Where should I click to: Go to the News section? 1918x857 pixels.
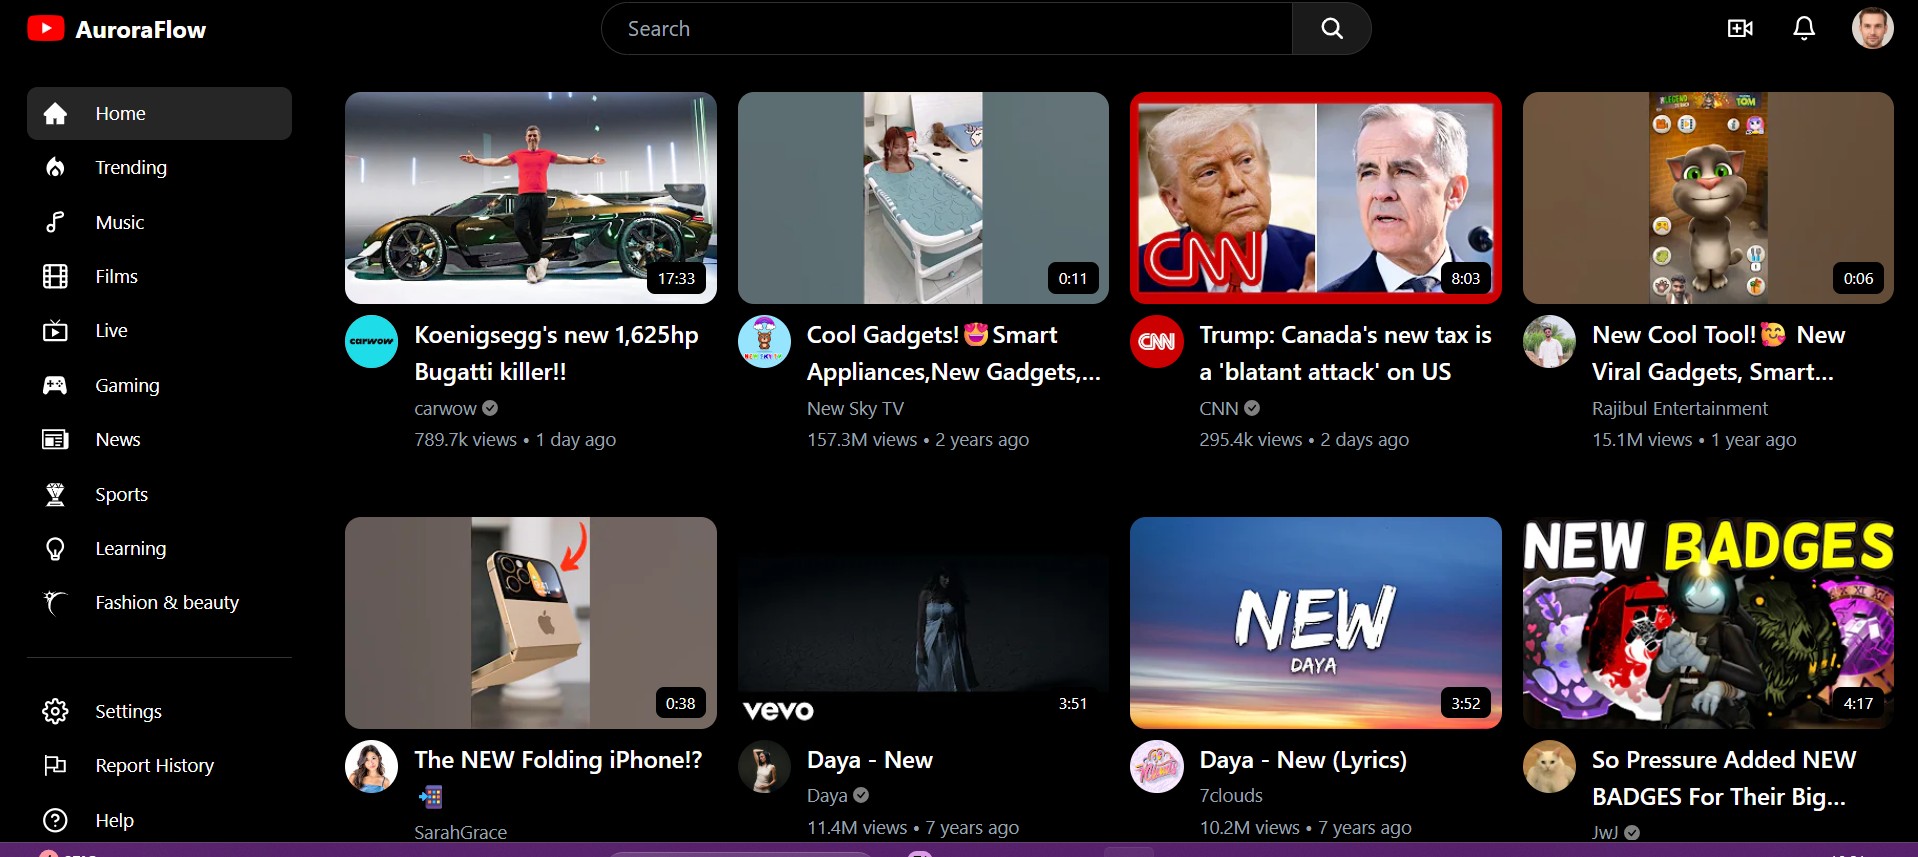(x=117, y=440)
